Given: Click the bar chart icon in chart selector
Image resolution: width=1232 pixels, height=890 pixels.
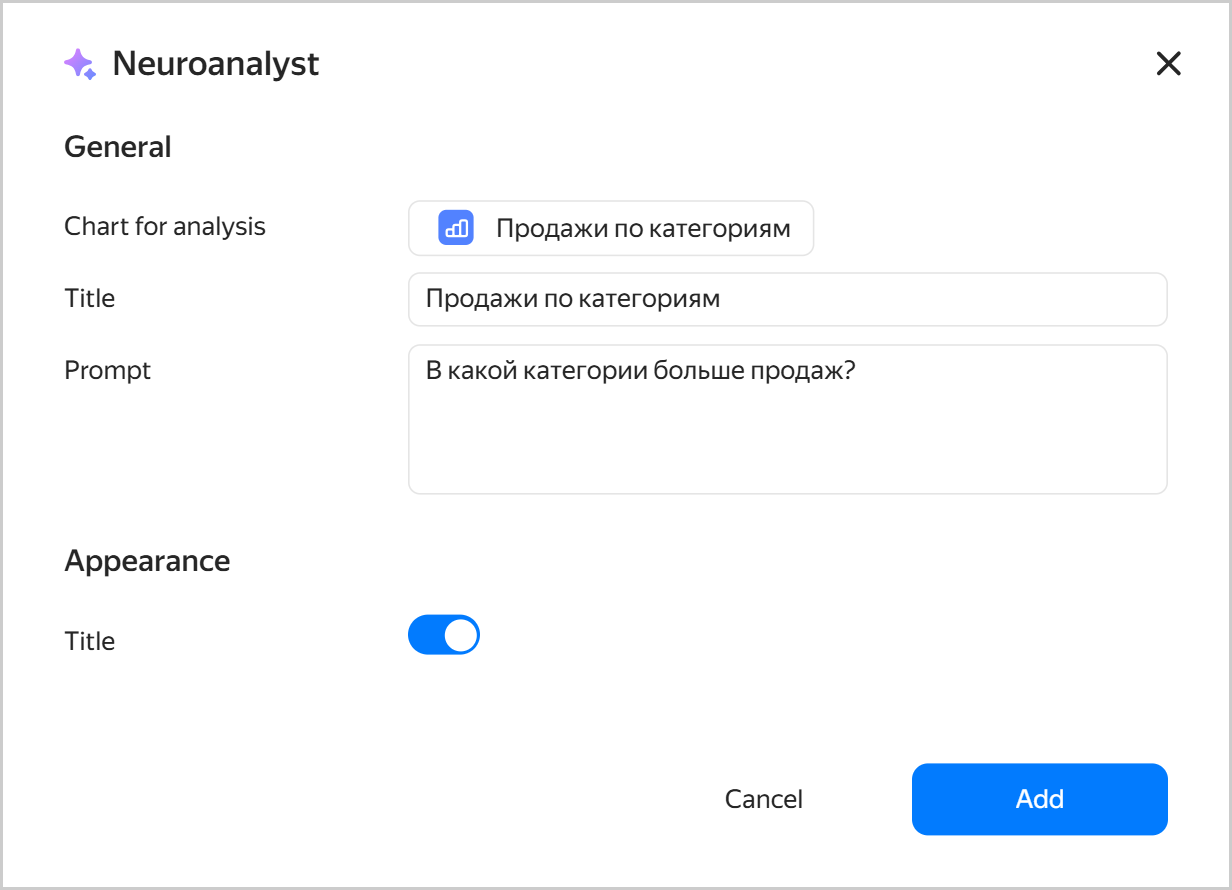Looking at the screenshot, I should pyautogui.click(x=455, y=228).
